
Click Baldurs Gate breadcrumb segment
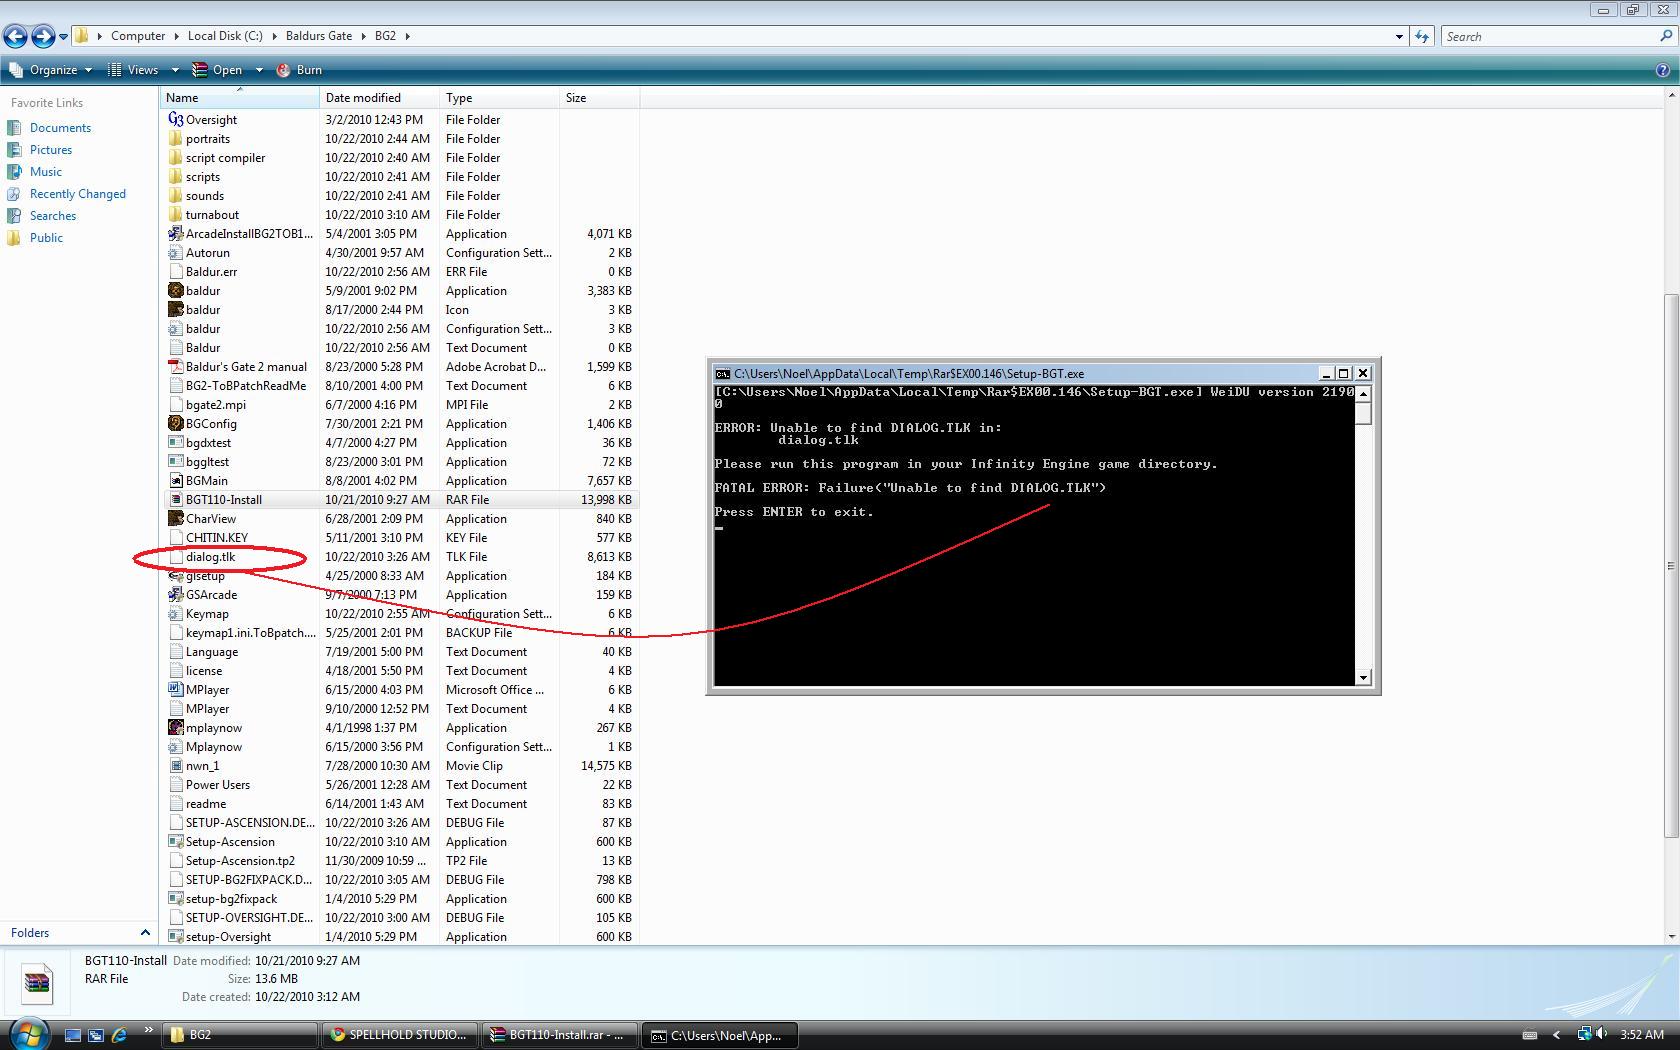coord(319,36)
